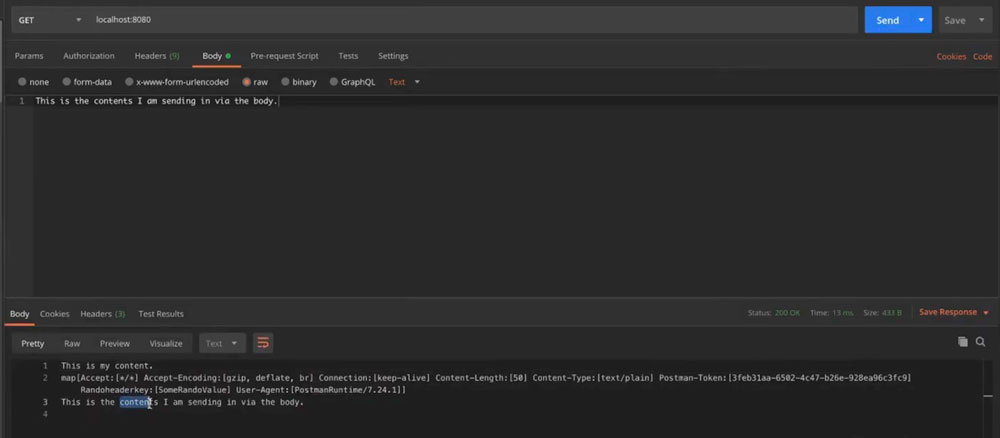Click the User-Agent:[PostmanRuntime/7.24.1] response text

(321, 390)
